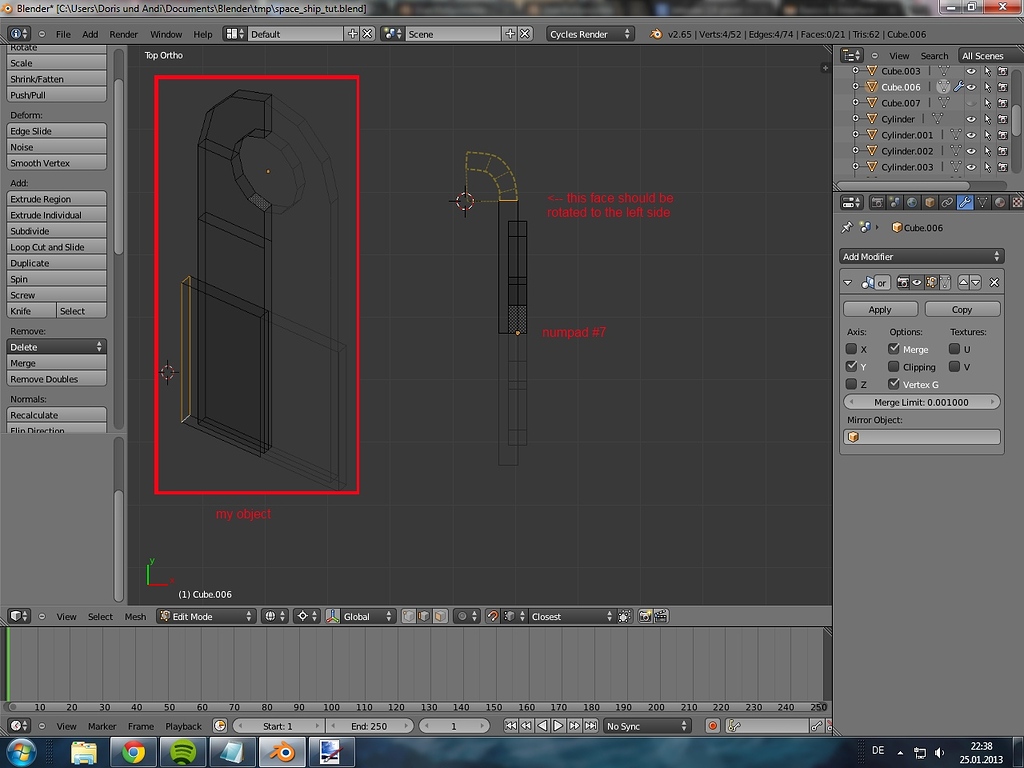Enable the Z axis checkbox in the mirror modifier
The height and width of the screenshot is (768, 1024).
tap(852, 384)
